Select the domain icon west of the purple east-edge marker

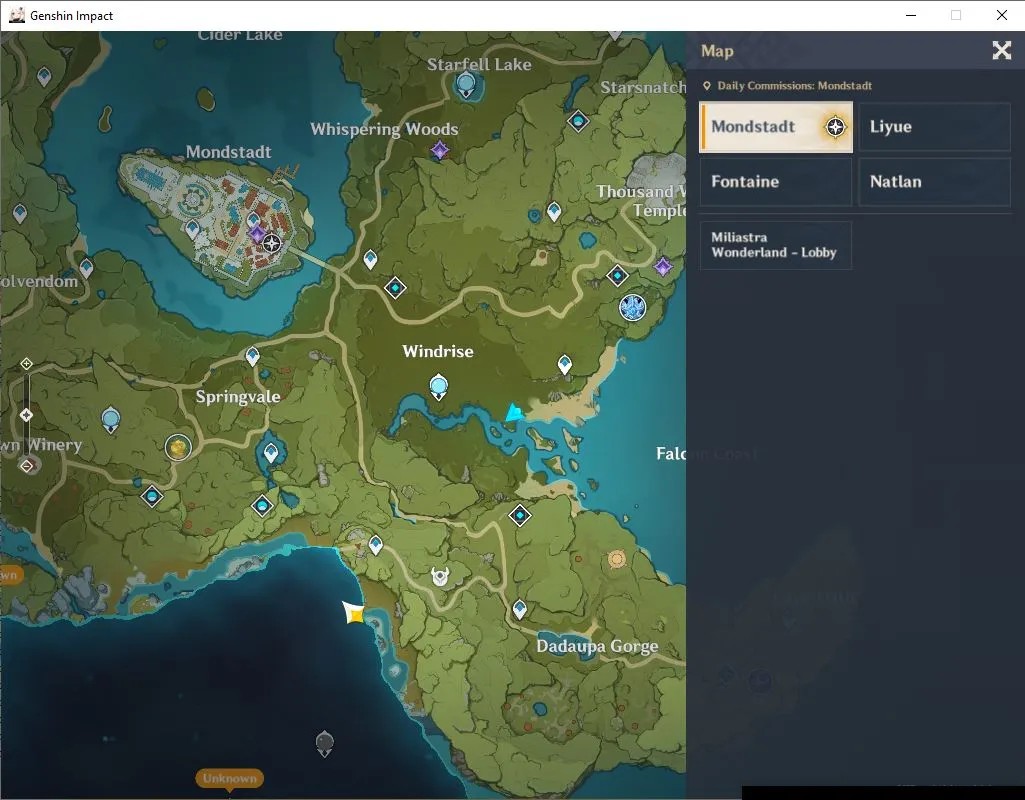(x=617, y=276)
